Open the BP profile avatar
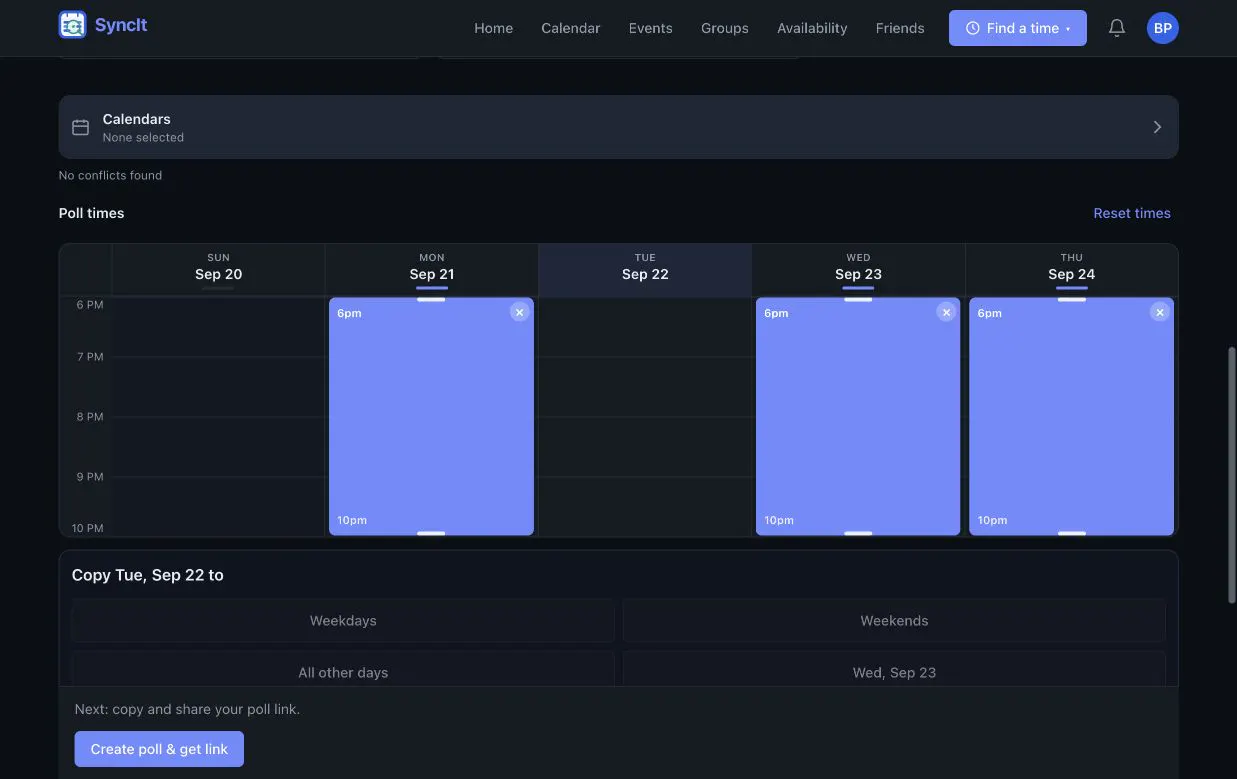1237x779 pixels. coord(1163,28)
